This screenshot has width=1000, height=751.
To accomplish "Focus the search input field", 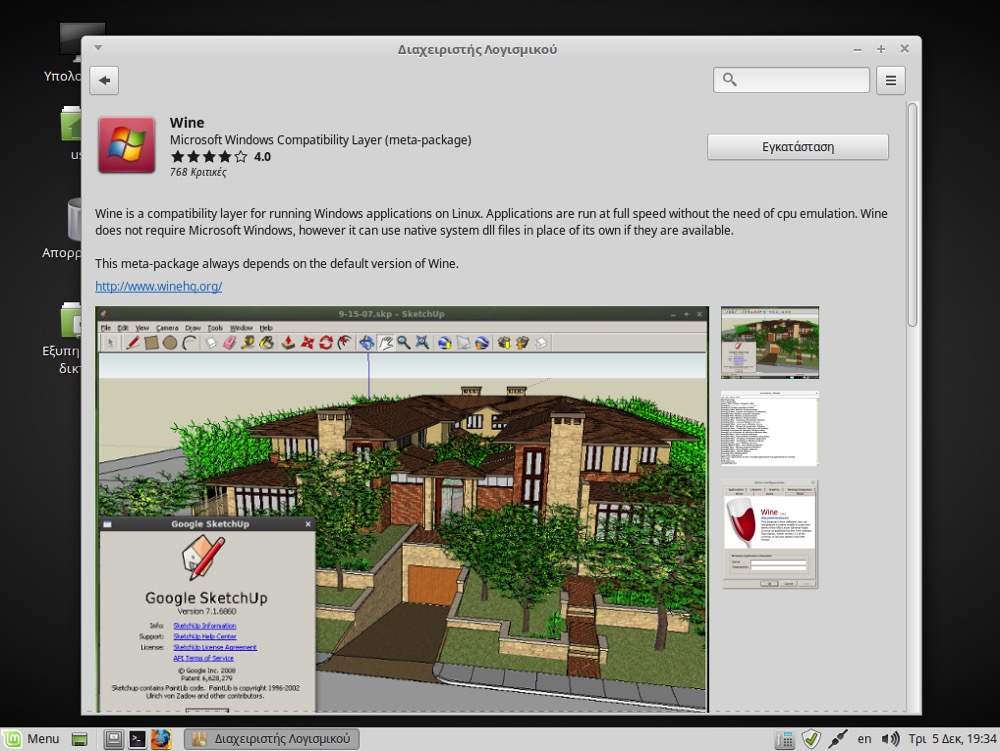I will pos(791,80).
